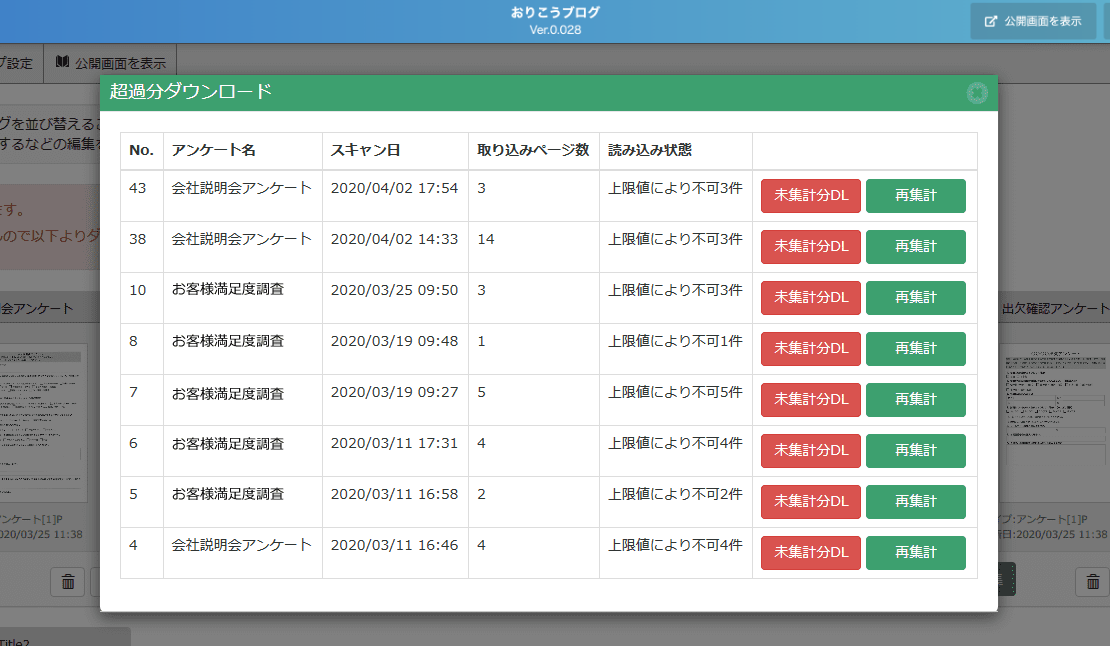The image size is (1110, 646).
Task: Close the 超過分ダウンロード dialog
Action: click(977, 93)
